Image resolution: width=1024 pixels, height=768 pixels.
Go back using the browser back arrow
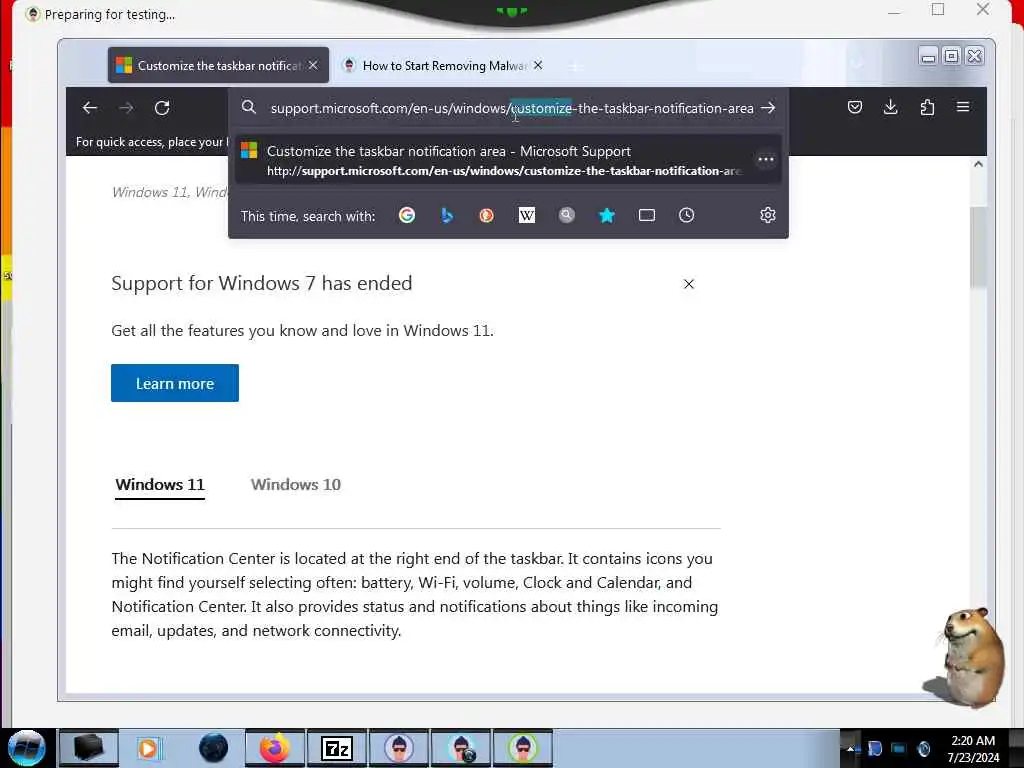(x=90, y=108)
